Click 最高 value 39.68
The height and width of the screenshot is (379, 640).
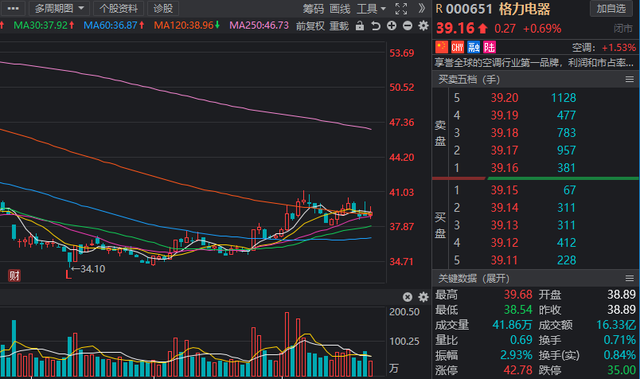click(x=518, y=295)
